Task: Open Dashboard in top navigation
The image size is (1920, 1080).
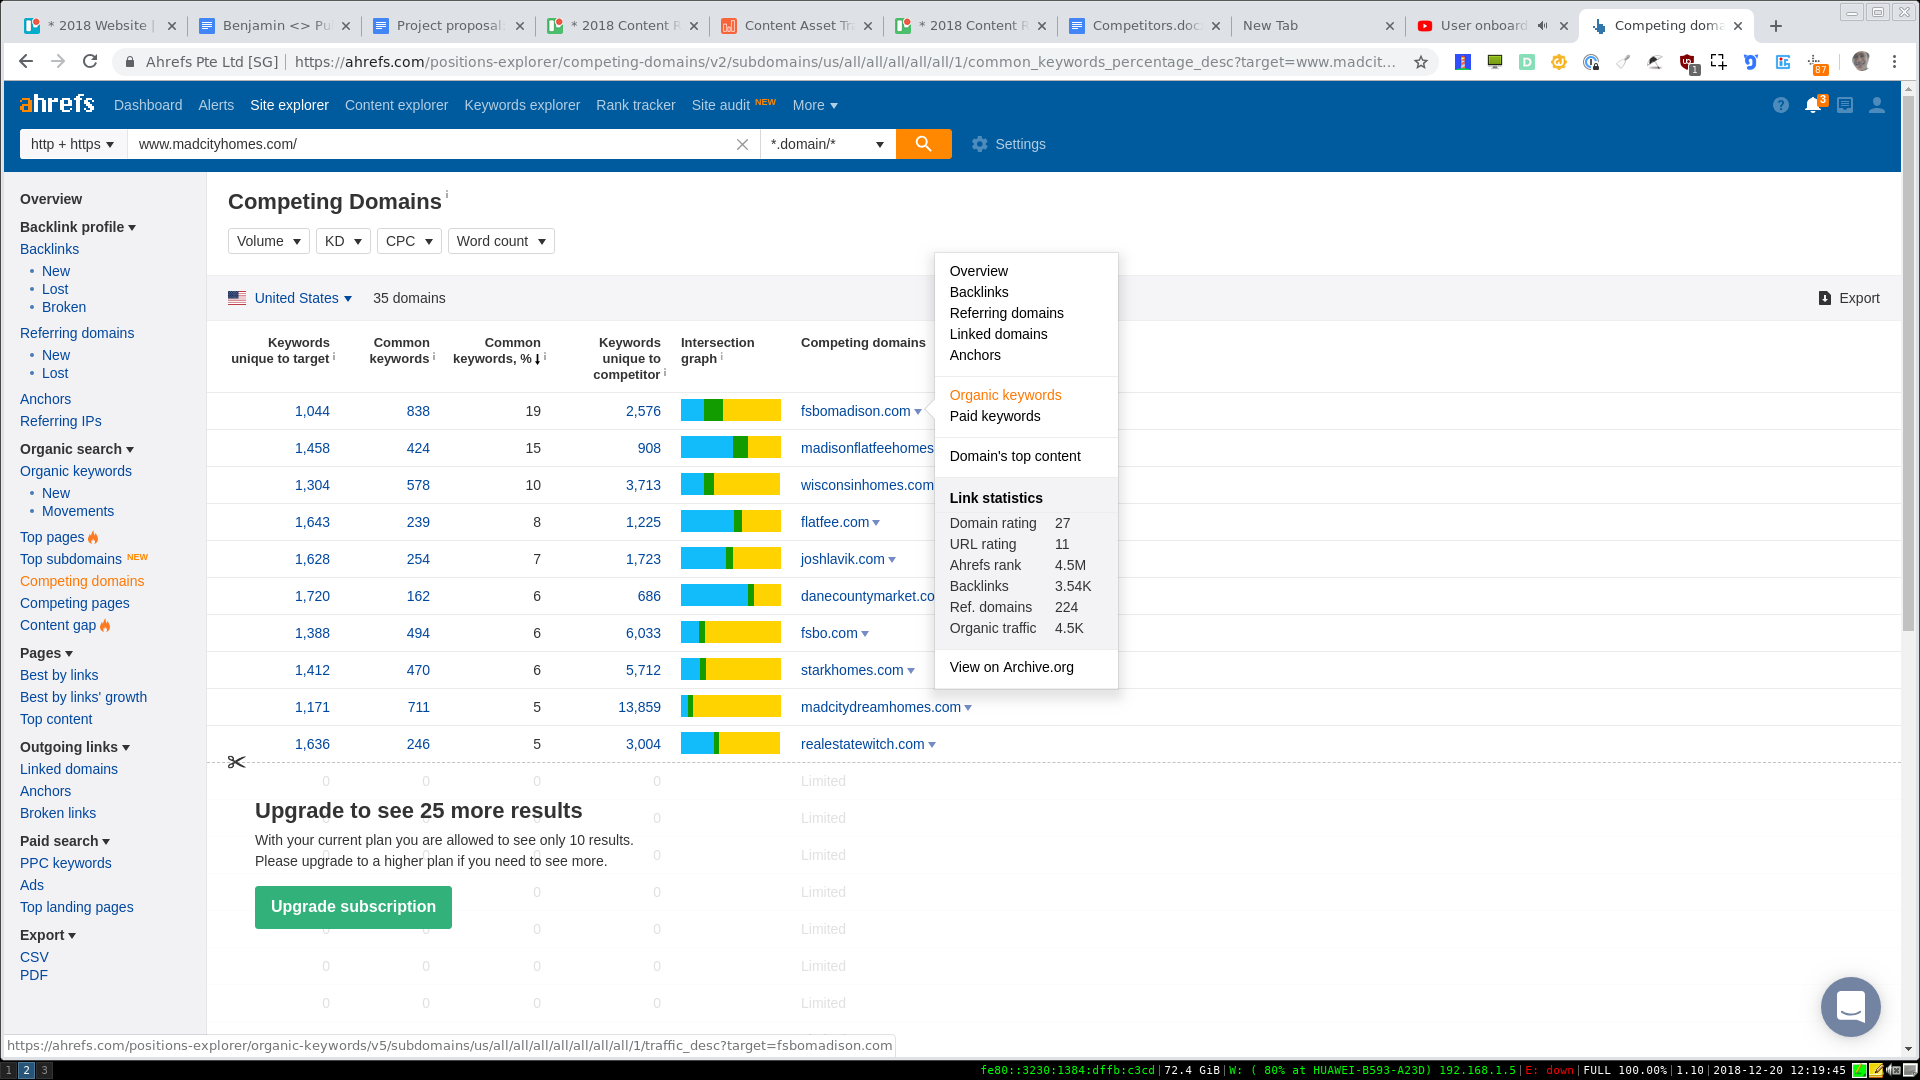Action: coord(148,105)
